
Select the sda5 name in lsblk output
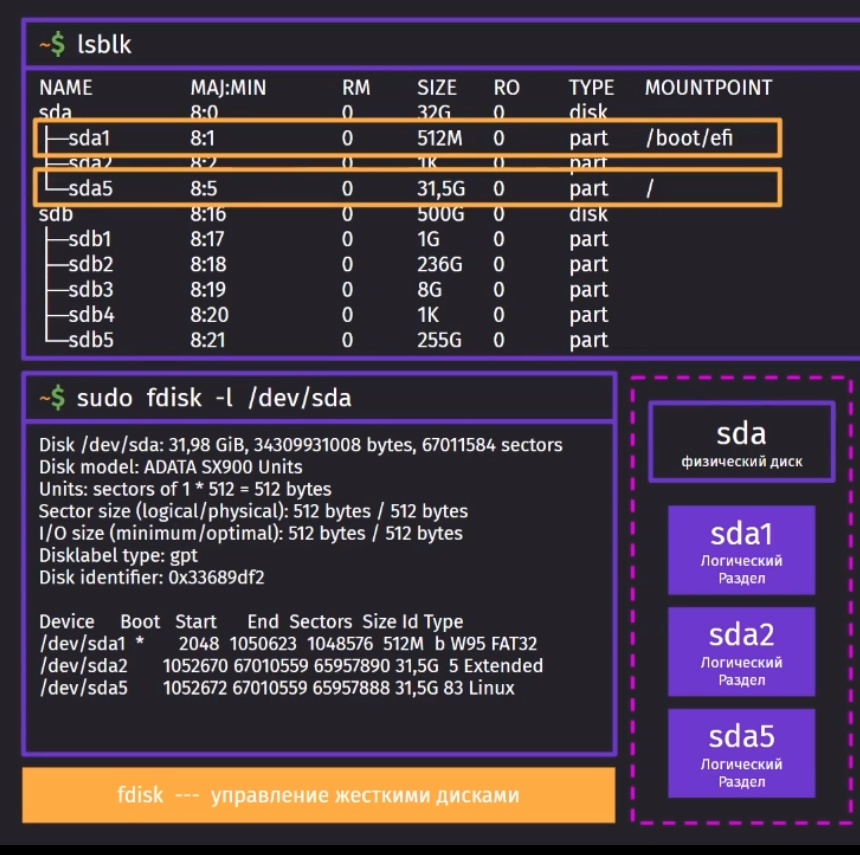point(90,189)
